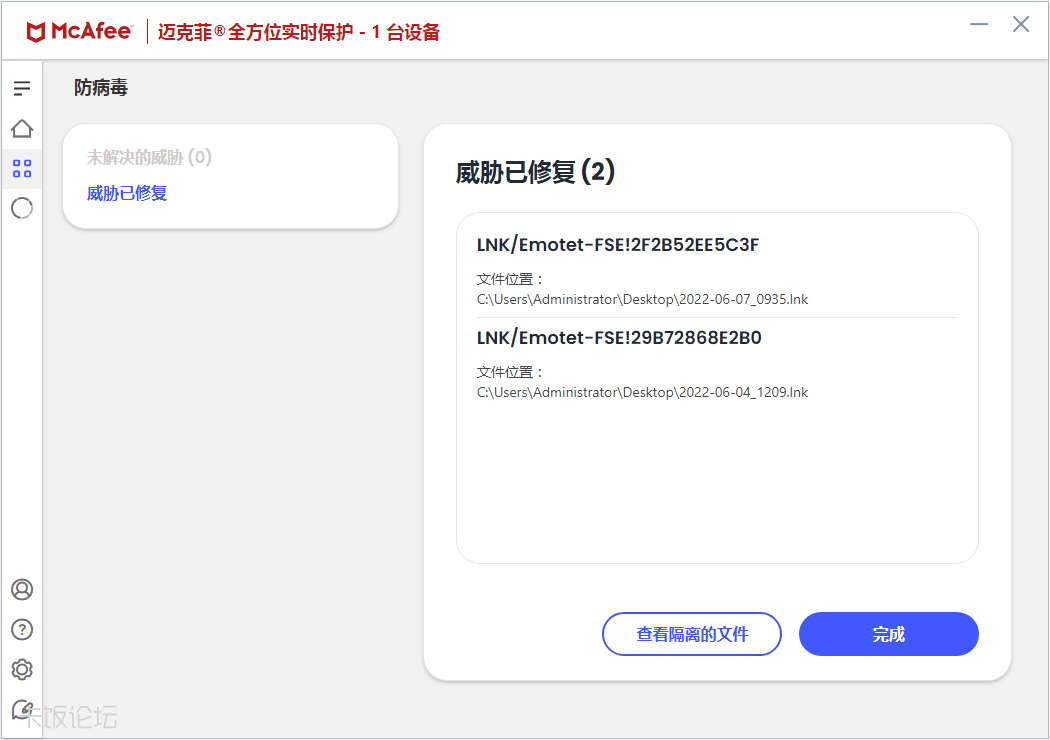1050x740 pixels.
Task: Select 未解决的威胁 (0) tab
Action: (149, 157)
